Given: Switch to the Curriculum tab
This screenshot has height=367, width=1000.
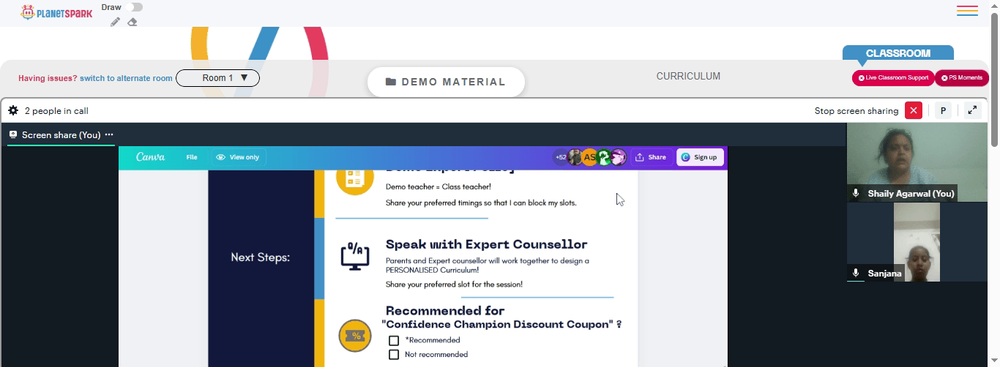Looking at the screenshot, I should coord(688,76).
